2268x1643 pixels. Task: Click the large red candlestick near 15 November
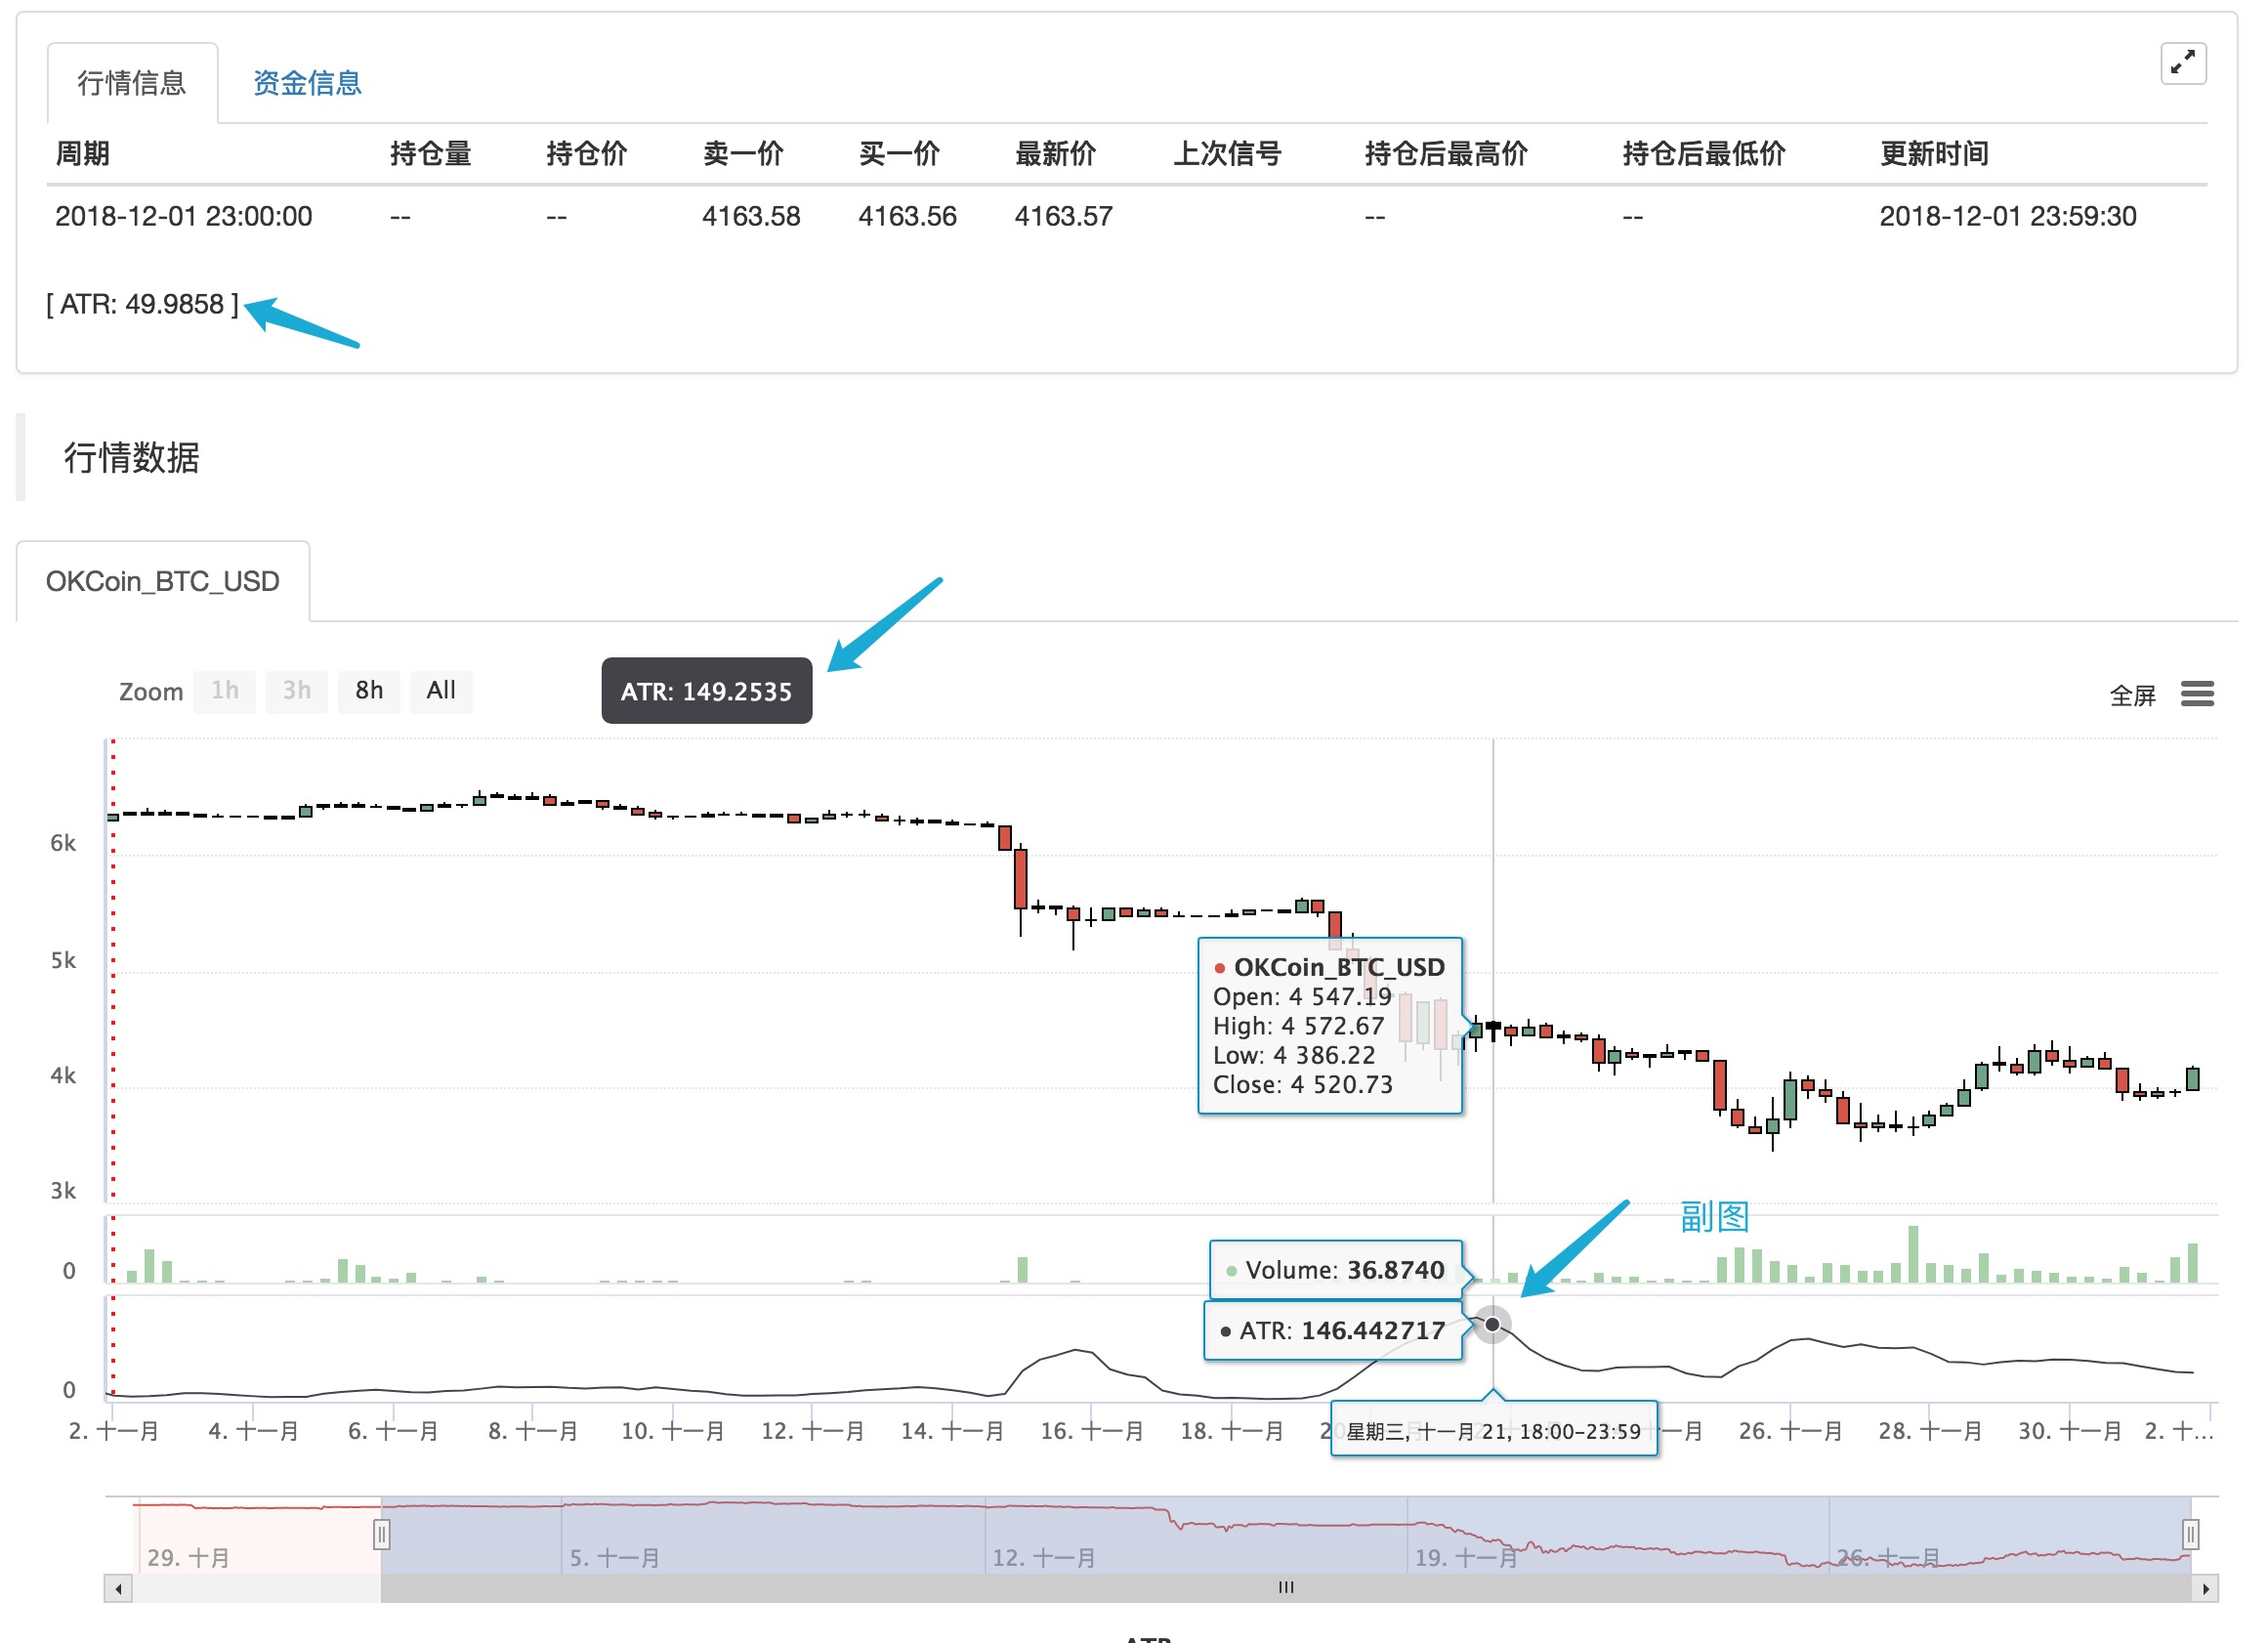tap(1020, 878)
